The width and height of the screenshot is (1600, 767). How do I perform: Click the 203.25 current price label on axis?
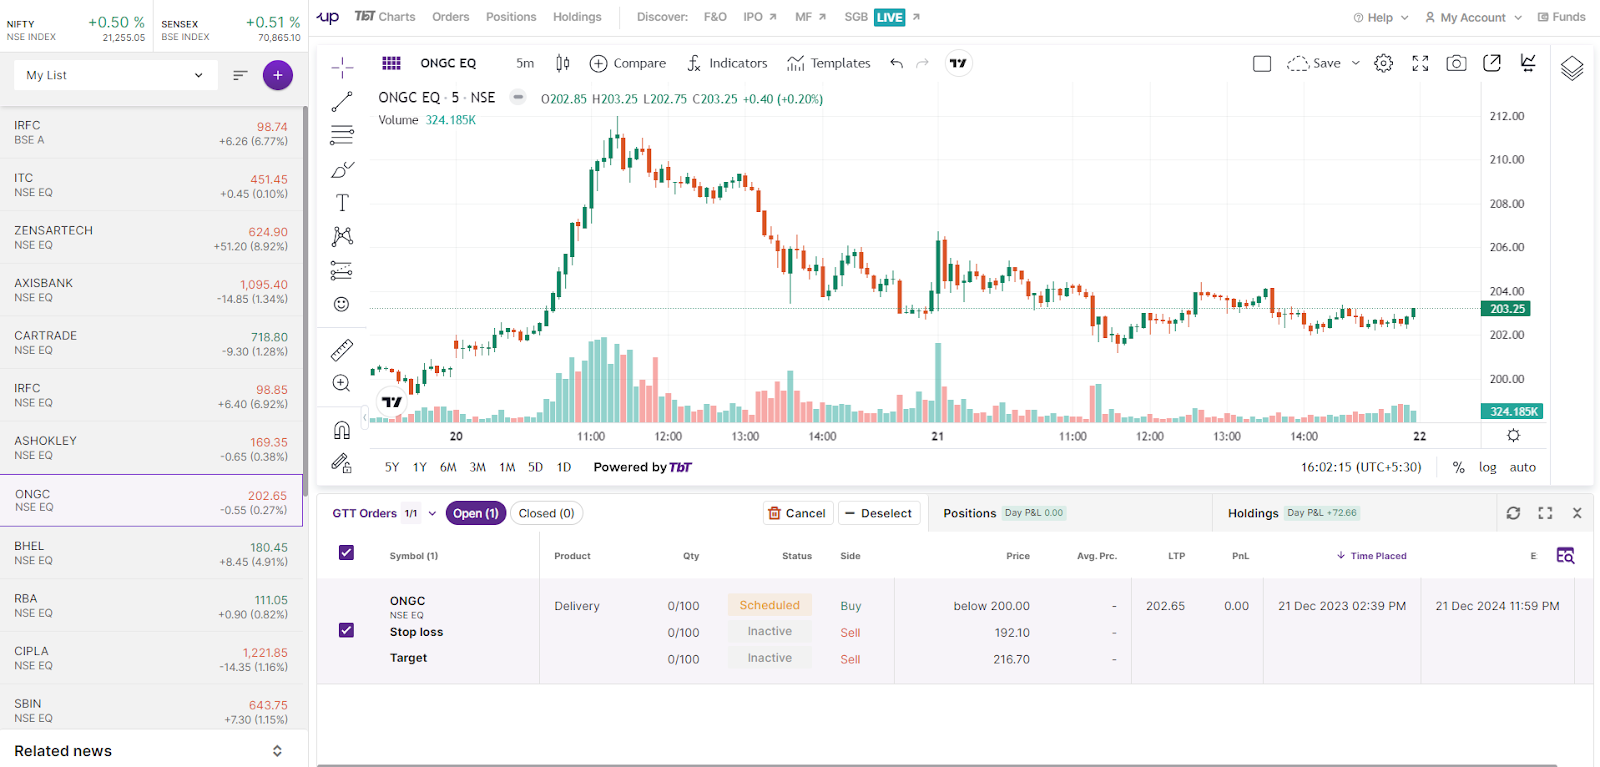(x=1507, y=309)
